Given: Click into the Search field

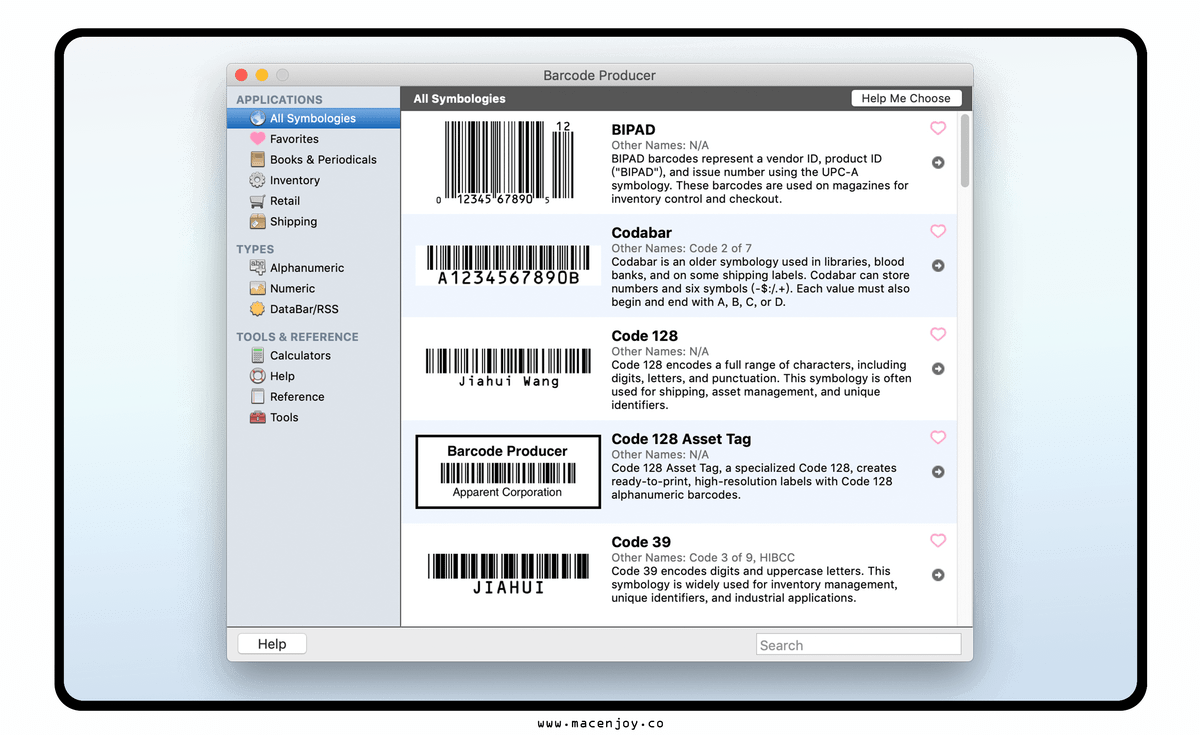Looking at the screenshot, I should point(858,645).
